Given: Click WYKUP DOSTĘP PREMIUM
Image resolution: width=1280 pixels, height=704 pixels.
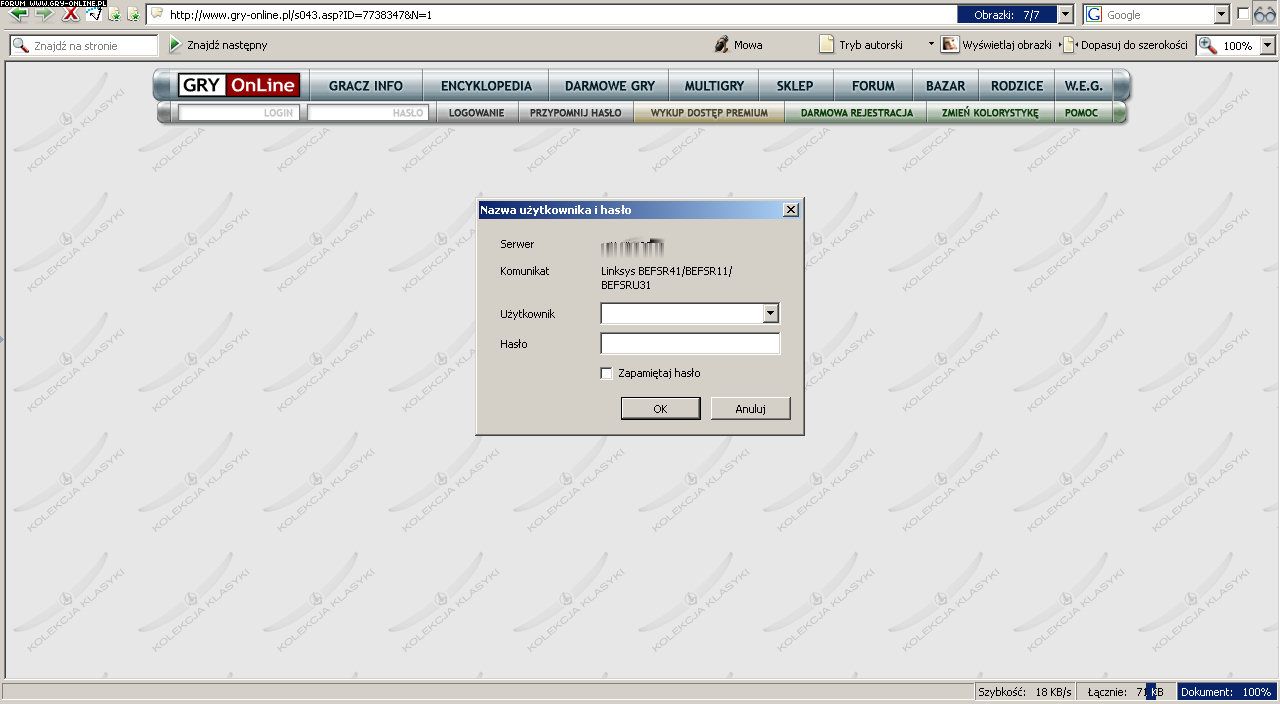Looking at the screenshot, I should click(x=709, y=113).
